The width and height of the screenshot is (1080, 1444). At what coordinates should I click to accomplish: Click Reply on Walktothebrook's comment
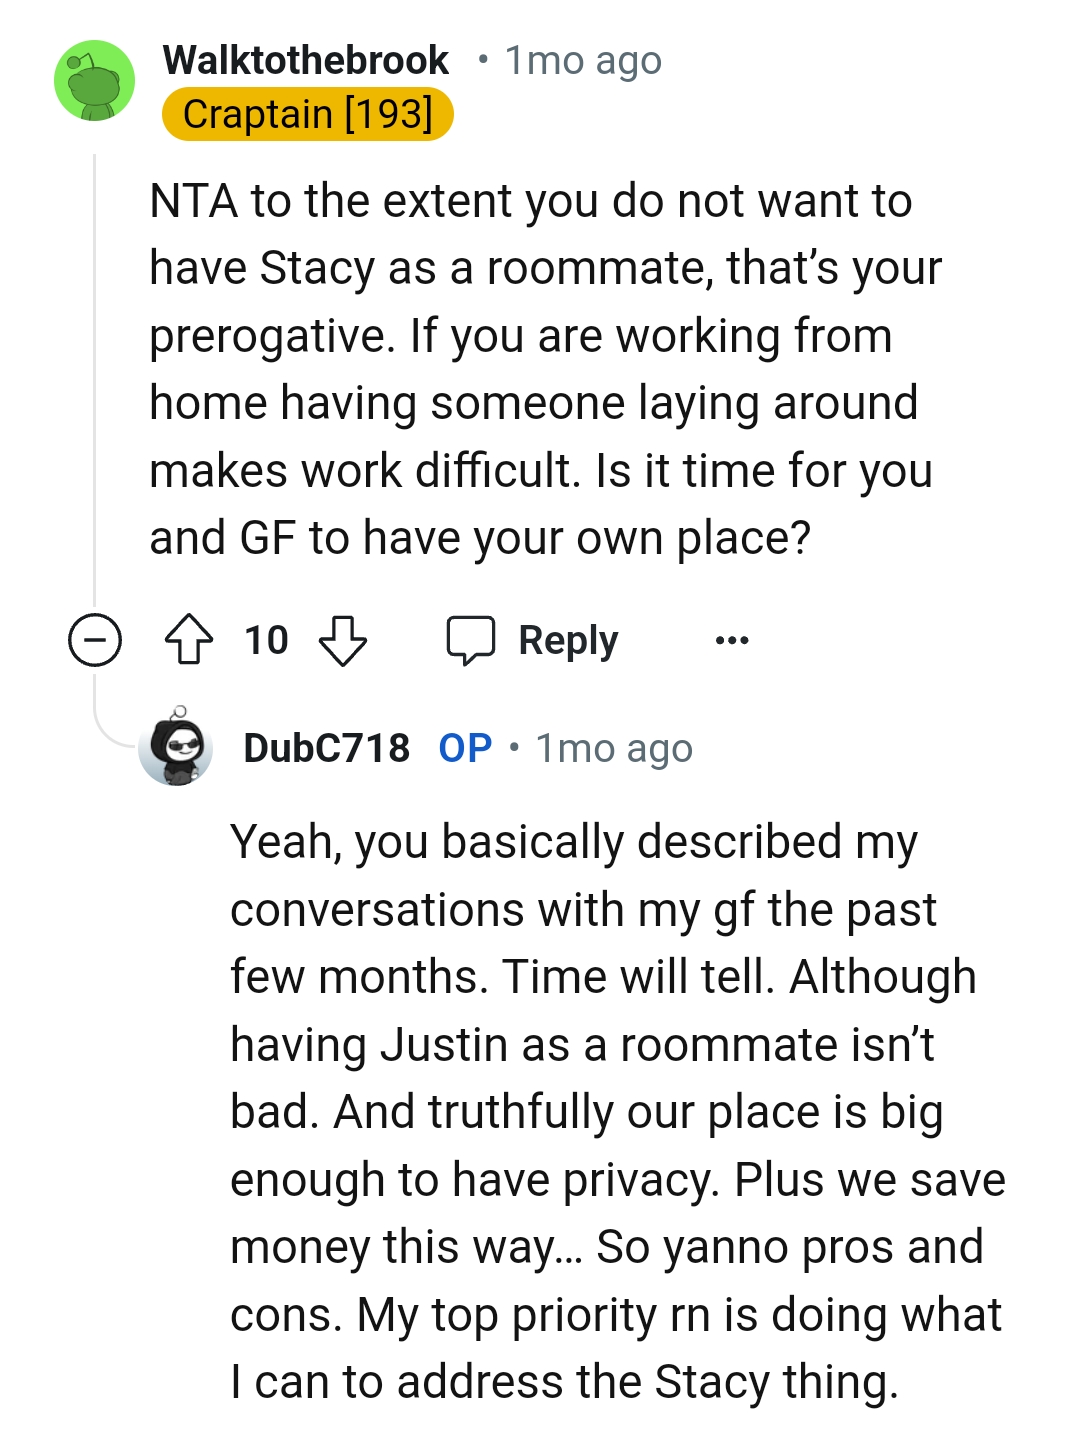click(x=566, y=640)
